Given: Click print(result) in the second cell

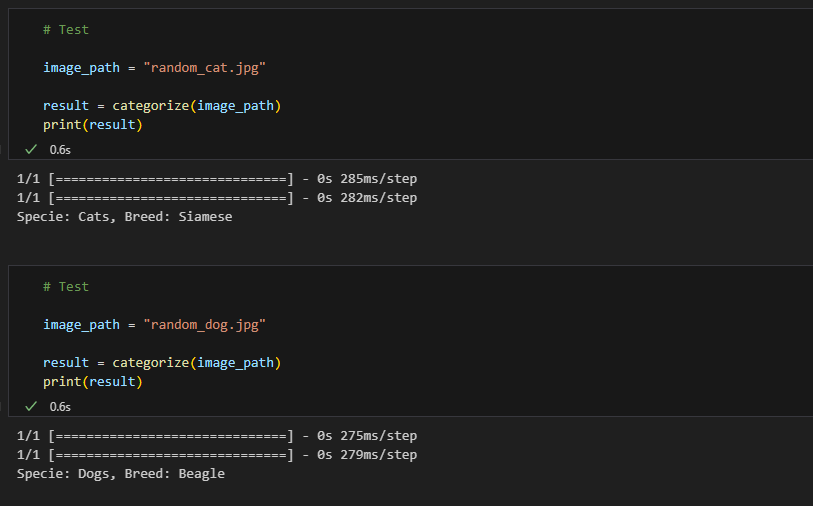Looking at the screenshot, I should 92,382.
